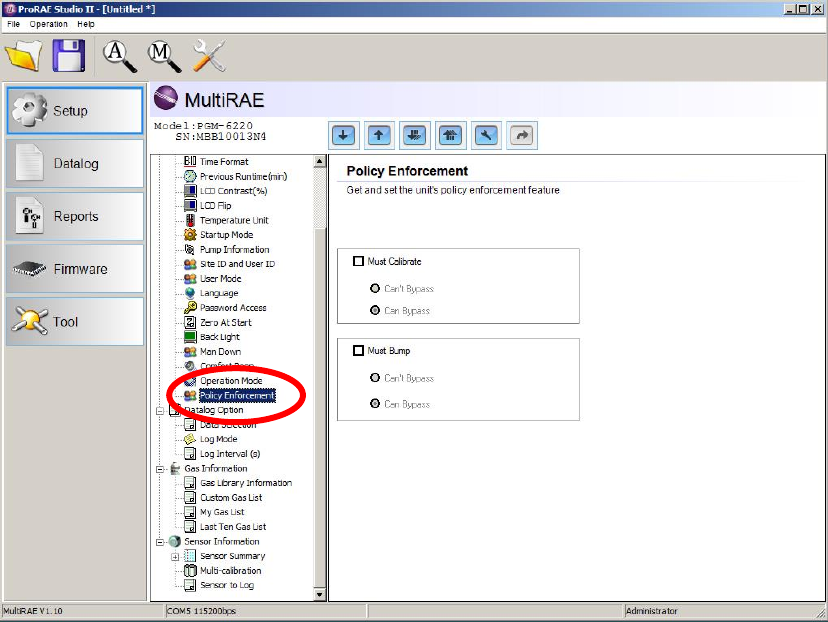Select Startup Mode tree item
The width and height of the screenshot is (828, 622).
(x=227, y=234)
